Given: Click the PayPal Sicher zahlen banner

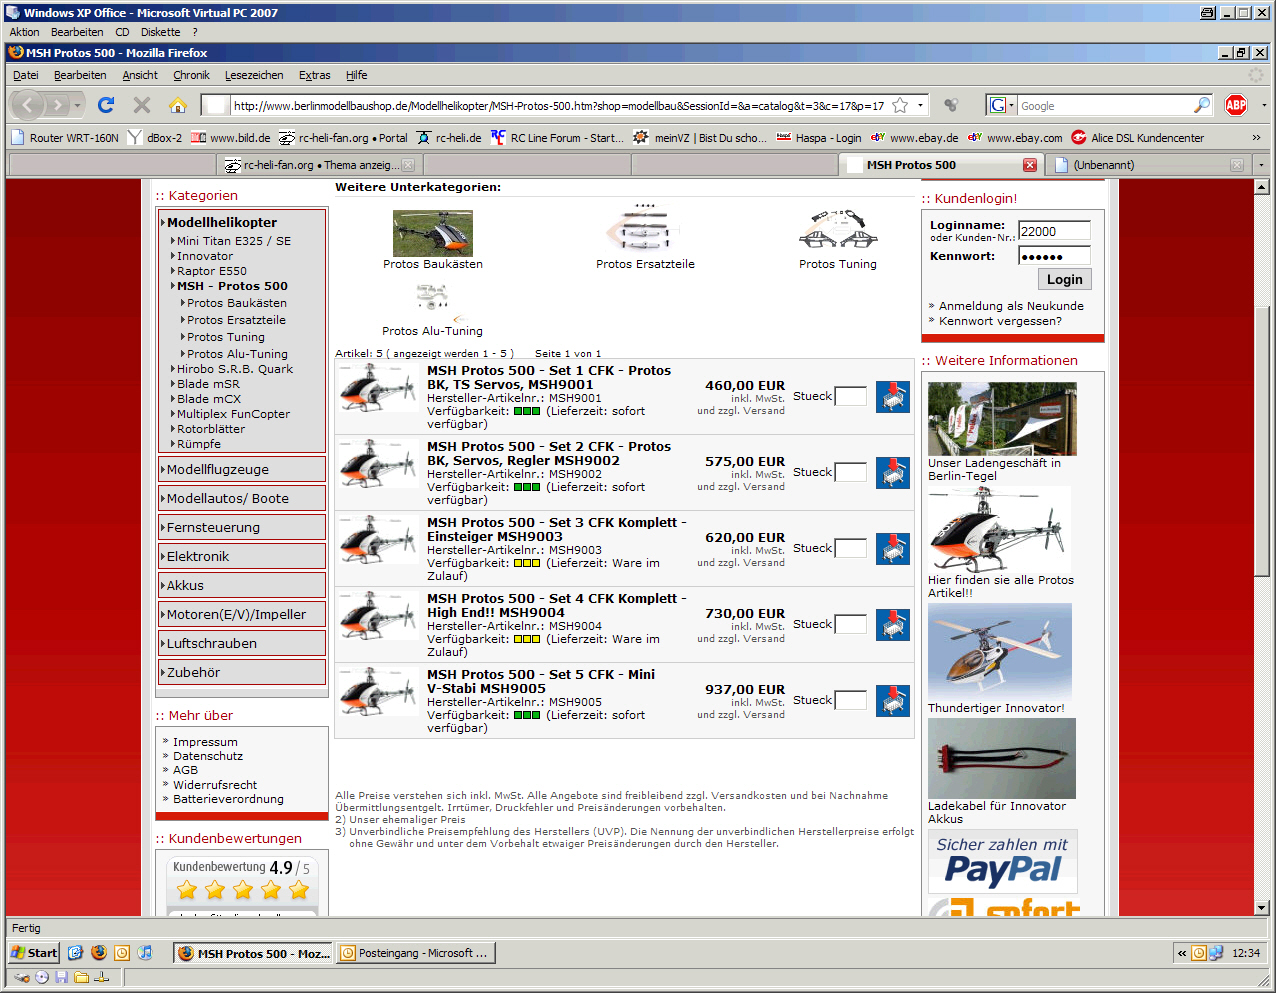Looking at the screenshot, I should tap(1002, 861).
